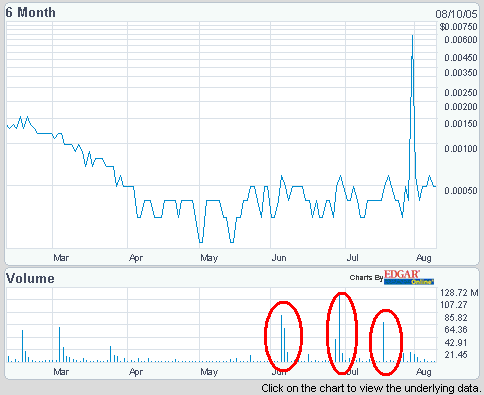The image size is (484, 395).
Task: Click 'Apr' under the price chart
Action: (136, 258)
